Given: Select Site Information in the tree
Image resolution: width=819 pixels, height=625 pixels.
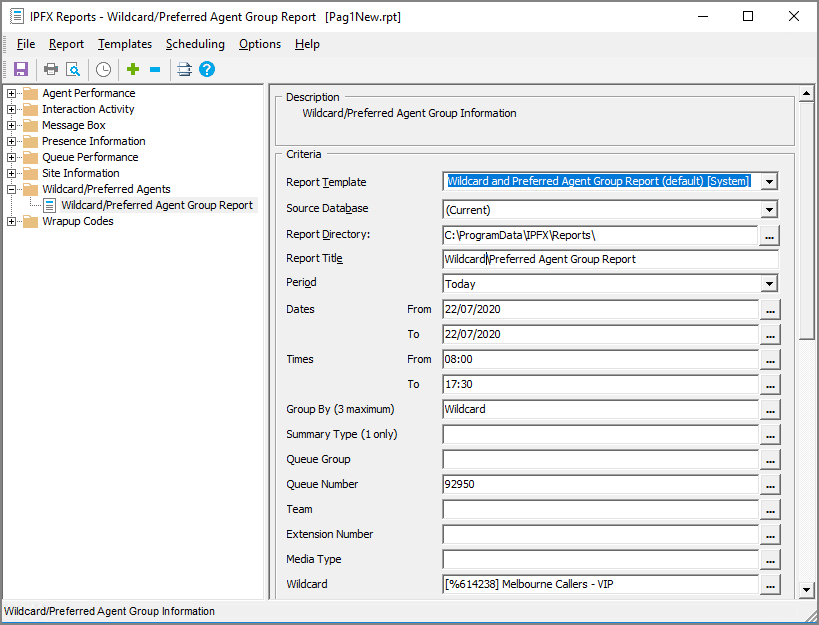Looking at the screenshot, I should click(81, 173).
